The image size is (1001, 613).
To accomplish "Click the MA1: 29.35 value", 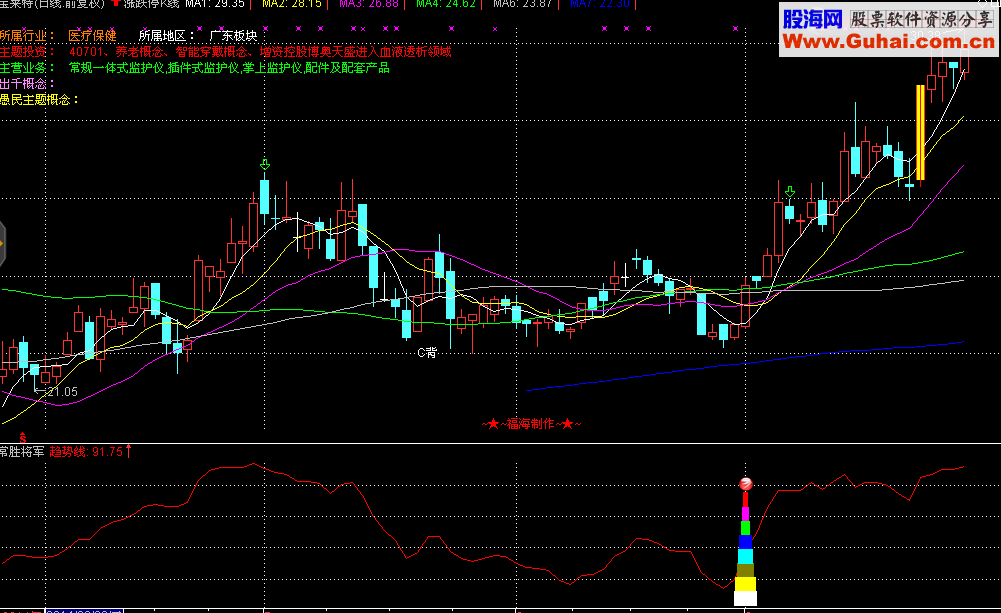I will (214, 4).
